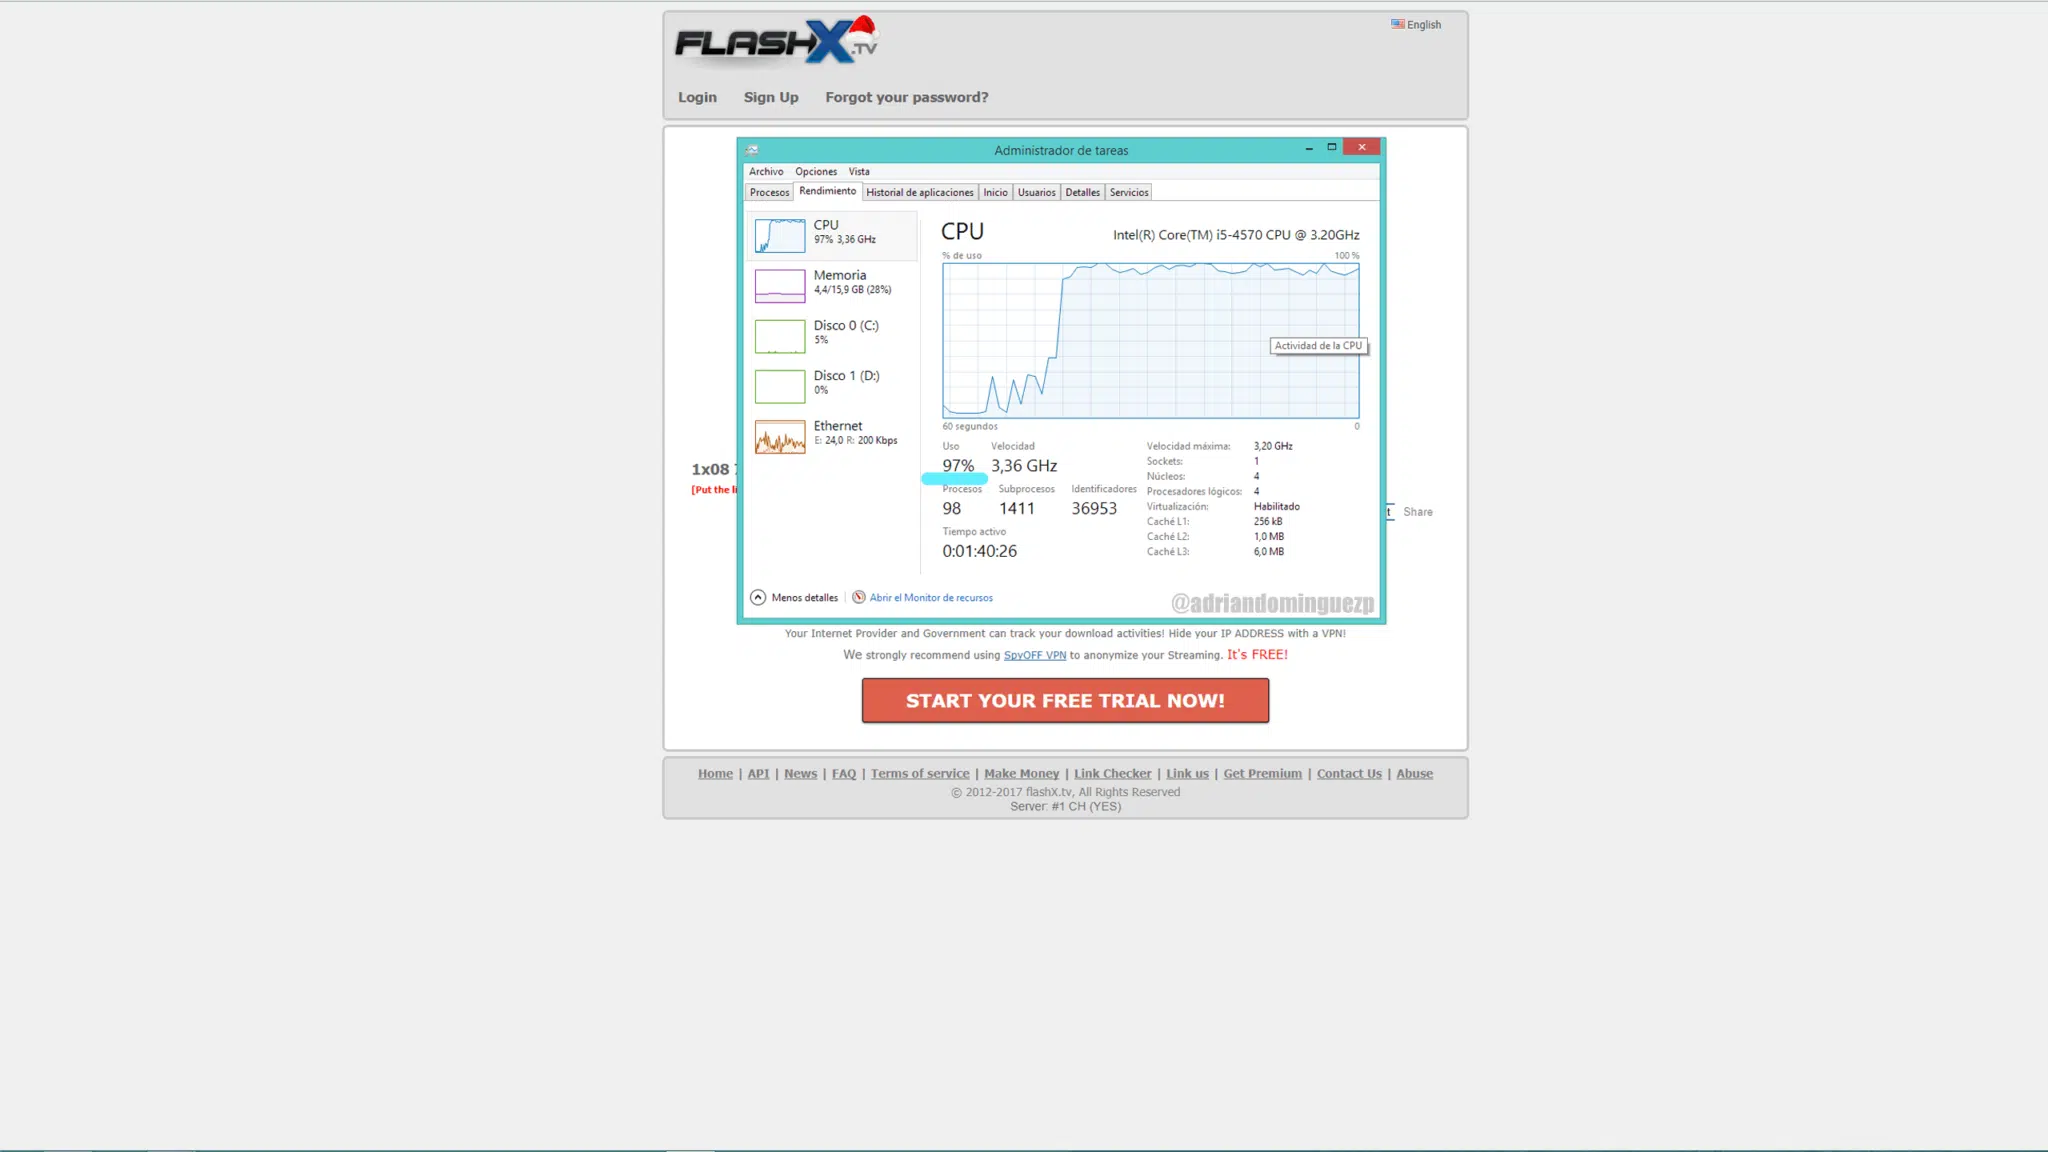The image size is (2048, 1152).
Task: Switch to the Usuarios tab
Action: tap(1036, 192)
